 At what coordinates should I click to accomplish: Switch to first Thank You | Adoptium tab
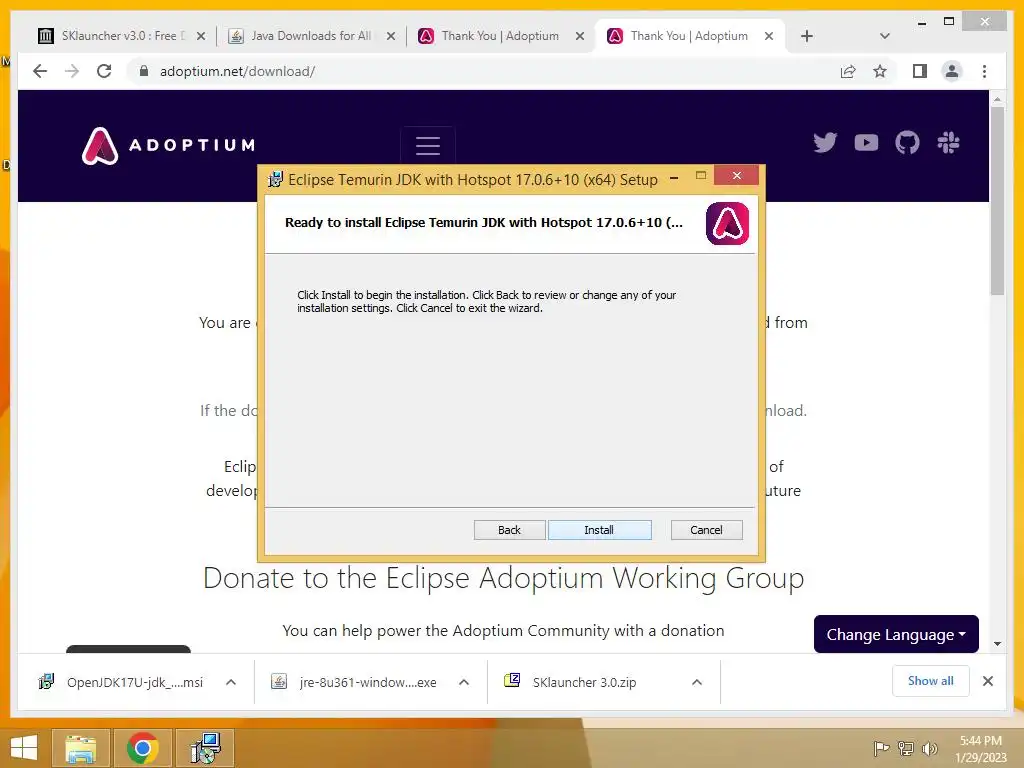[500, 36]
